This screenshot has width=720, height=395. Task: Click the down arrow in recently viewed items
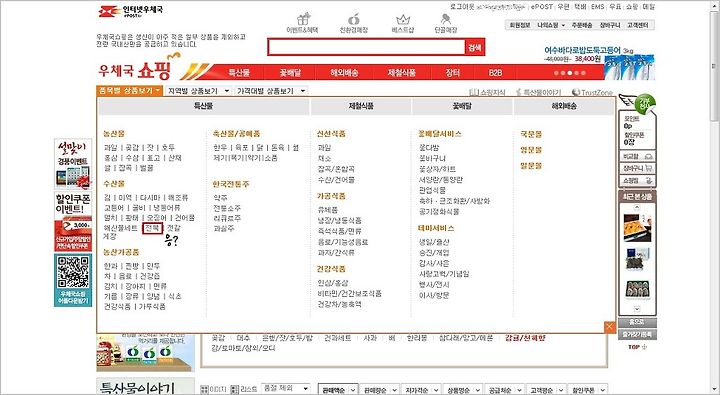click(637, 309)
